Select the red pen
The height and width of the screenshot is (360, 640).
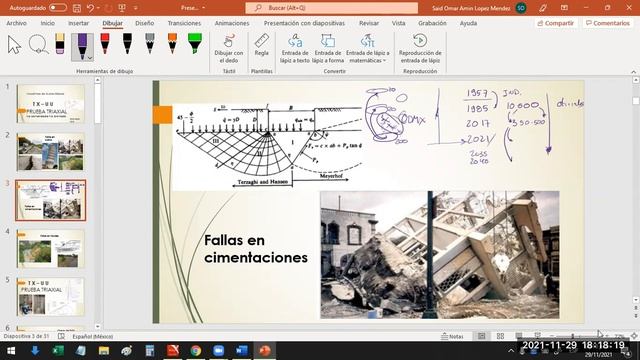[x=105, y=44]
